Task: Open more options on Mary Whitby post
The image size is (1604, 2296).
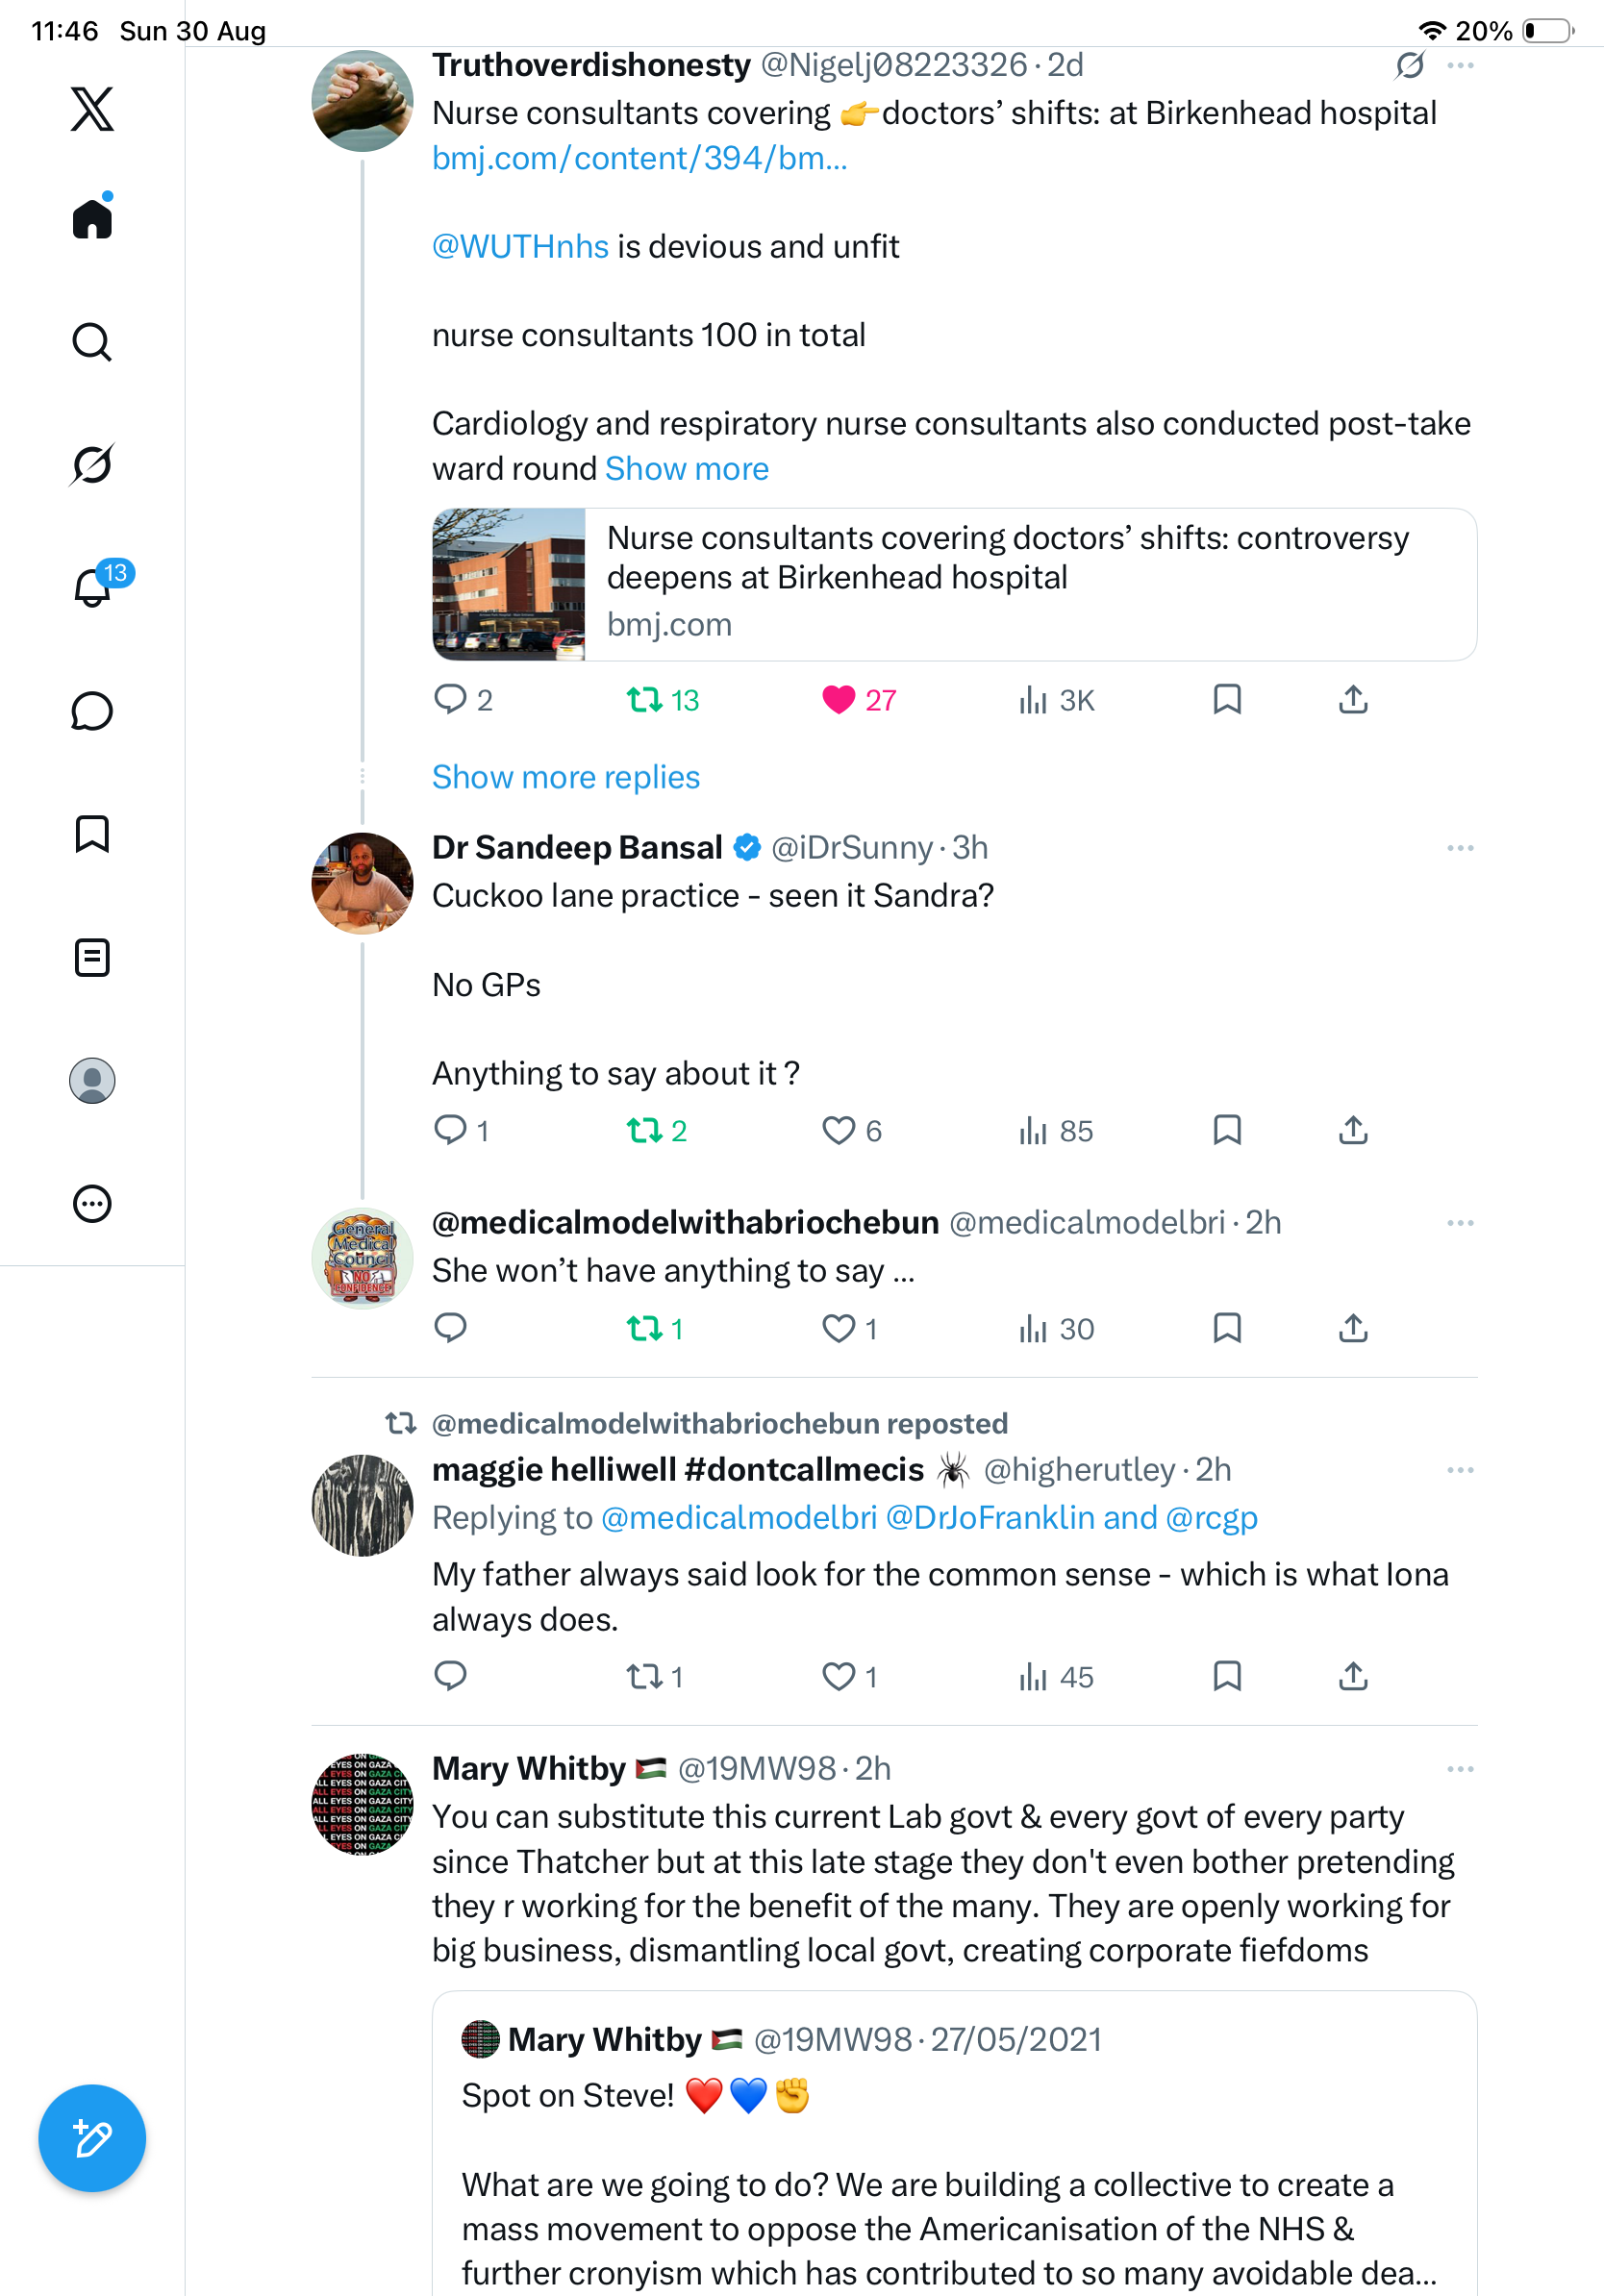Action: (x=1460, y=1769)
